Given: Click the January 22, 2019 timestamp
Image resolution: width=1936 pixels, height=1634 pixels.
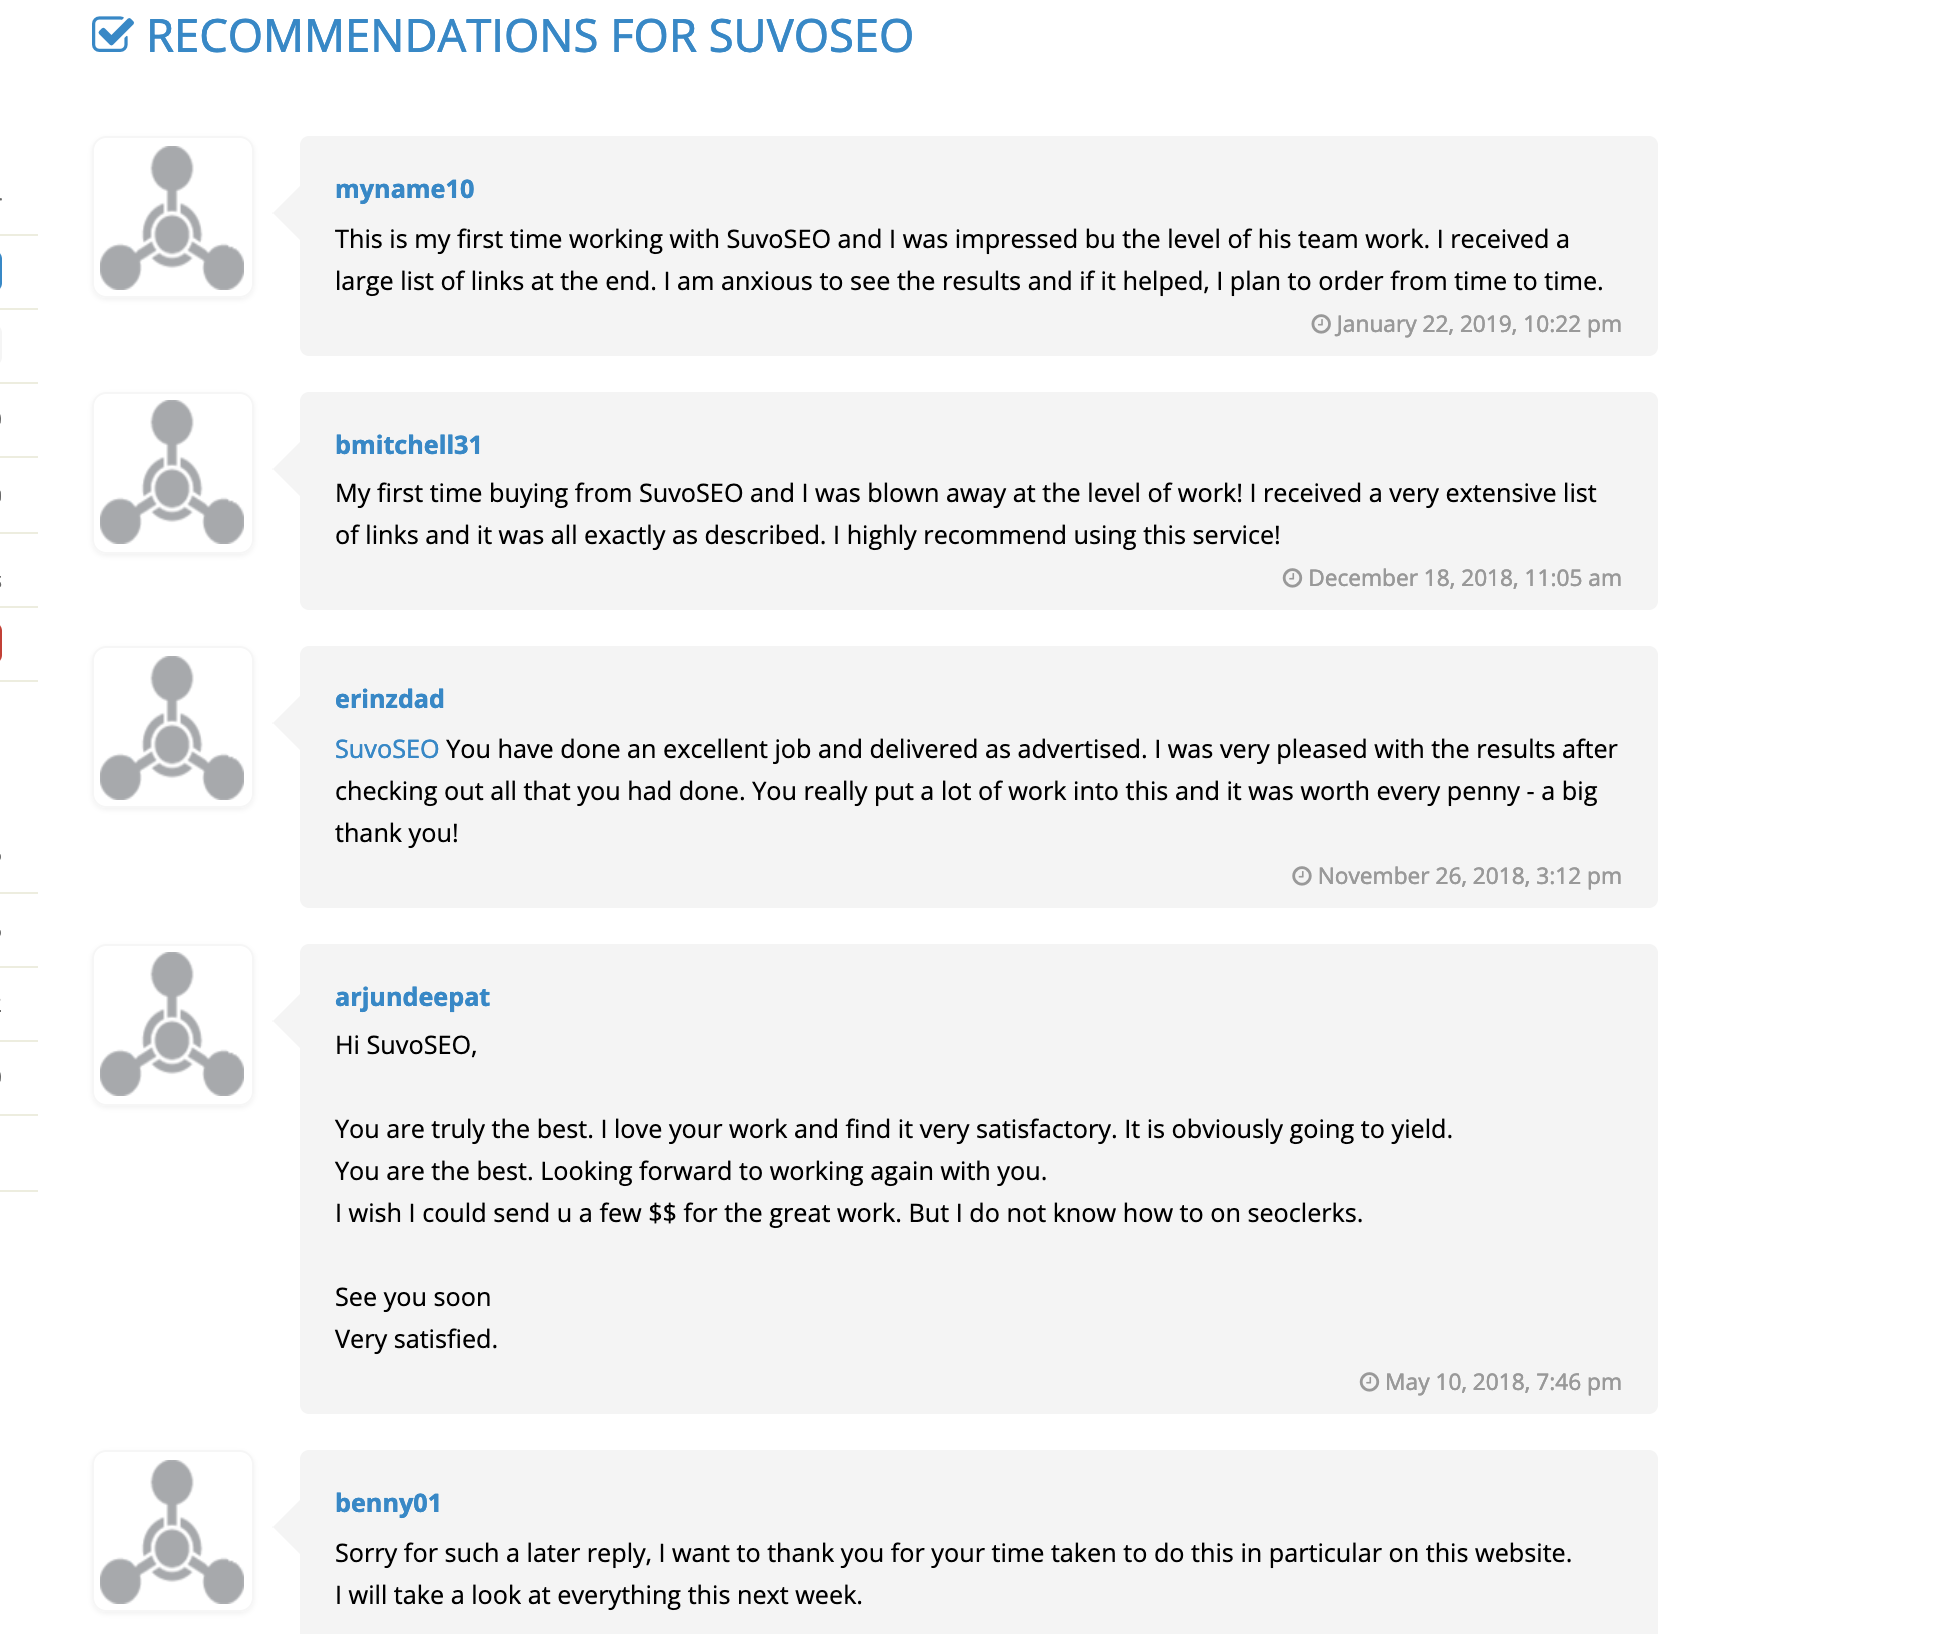Looking at the screenshot, I should click(1478, 324).
